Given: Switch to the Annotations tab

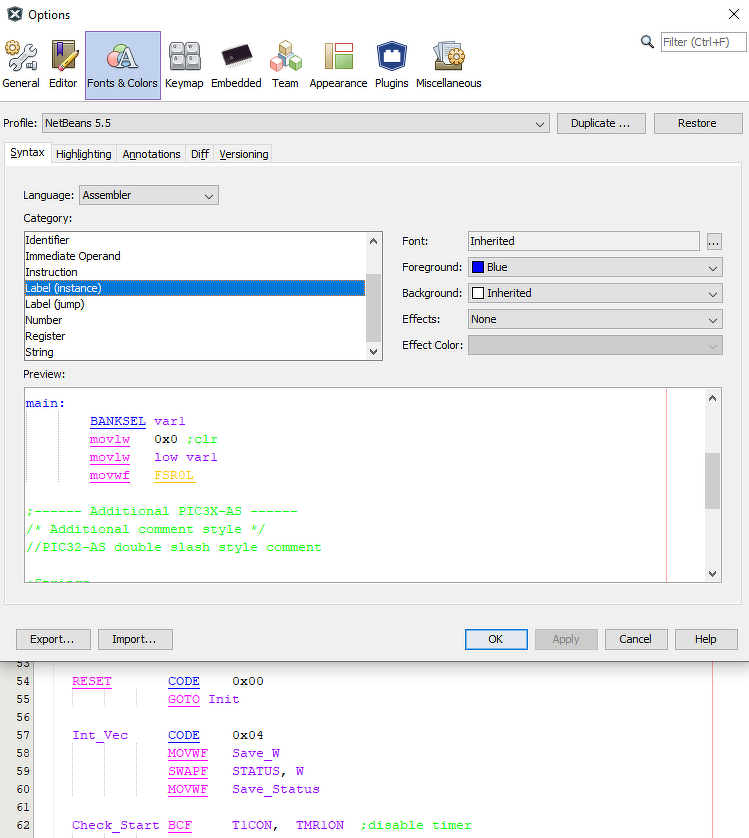Looking at the screenshot, I should (151, 154).
